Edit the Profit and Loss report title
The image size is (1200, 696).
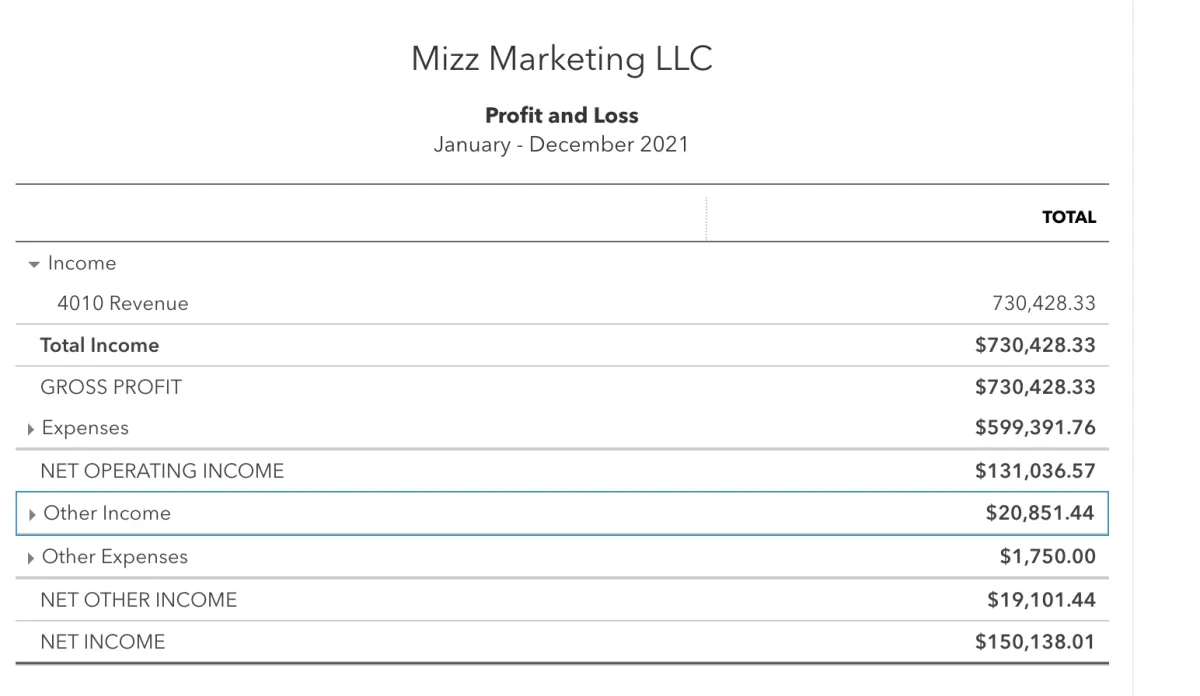pyautogui.click(x=561, y=115)
